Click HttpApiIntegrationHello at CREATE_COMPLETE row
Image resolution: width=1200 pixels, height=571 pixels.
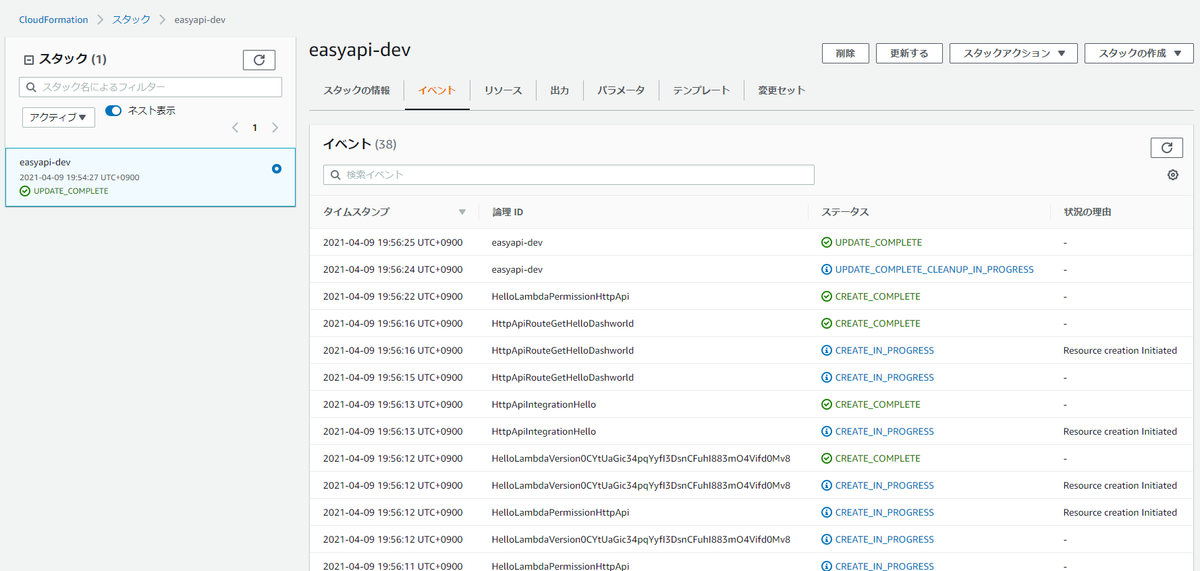[544, 405]
